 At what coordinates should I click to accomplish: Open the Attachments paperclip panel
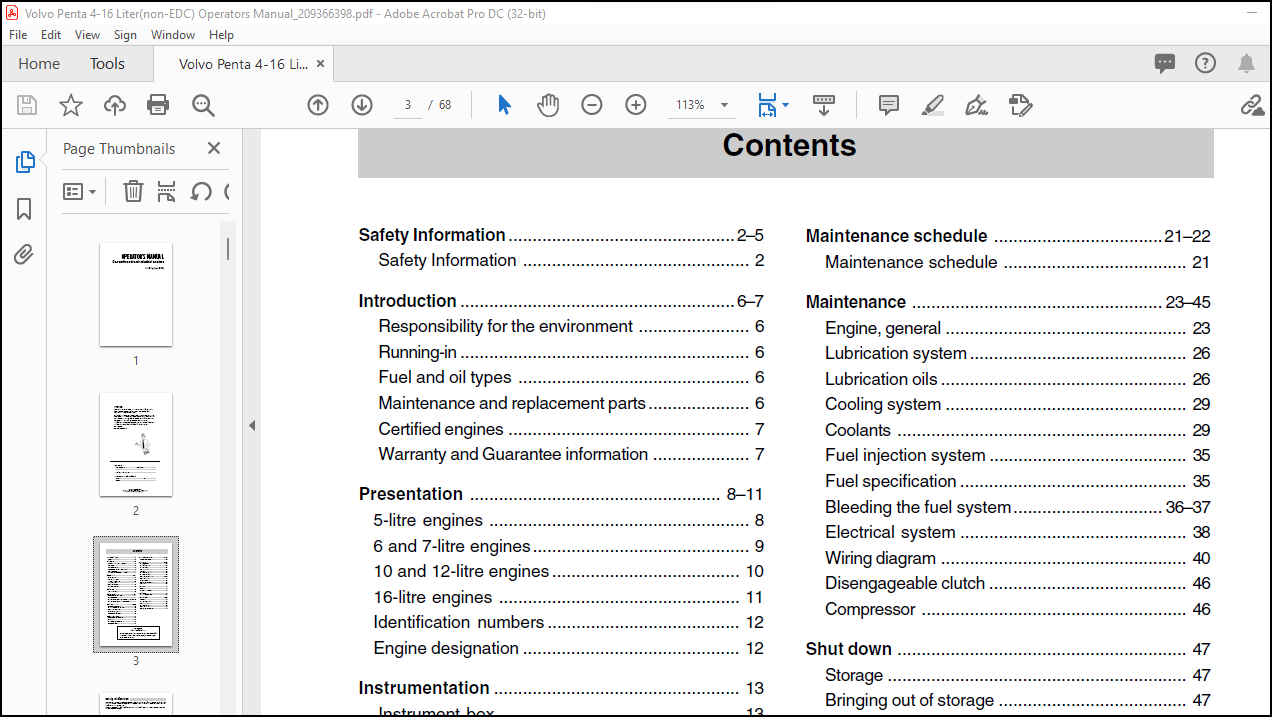tap(25, 254)
